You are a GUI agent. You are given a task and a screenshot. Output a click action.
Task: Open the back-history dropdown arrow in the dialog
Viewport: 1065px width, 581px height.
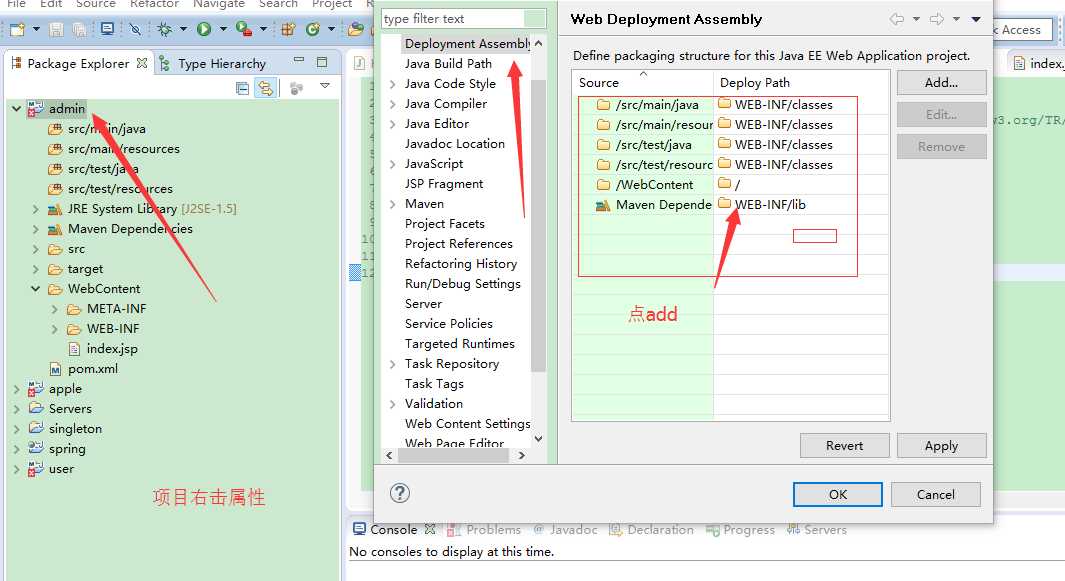click(916, 19)
